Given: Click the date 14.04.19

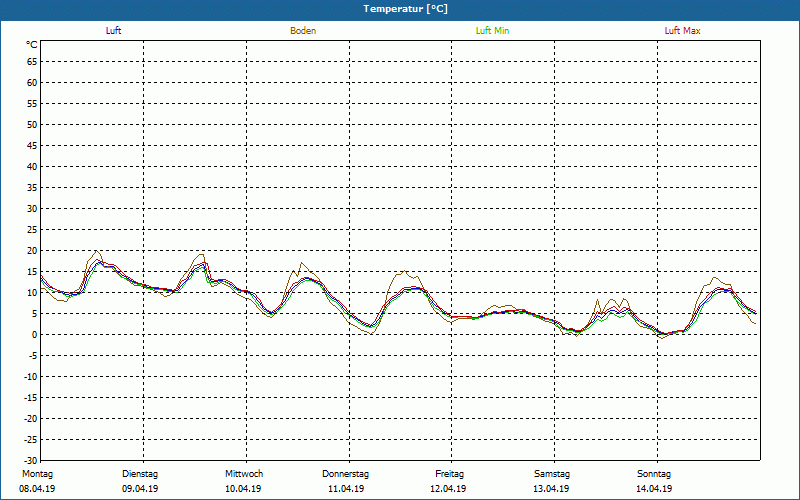Looking at the screenshot, I should pos(654,489).
